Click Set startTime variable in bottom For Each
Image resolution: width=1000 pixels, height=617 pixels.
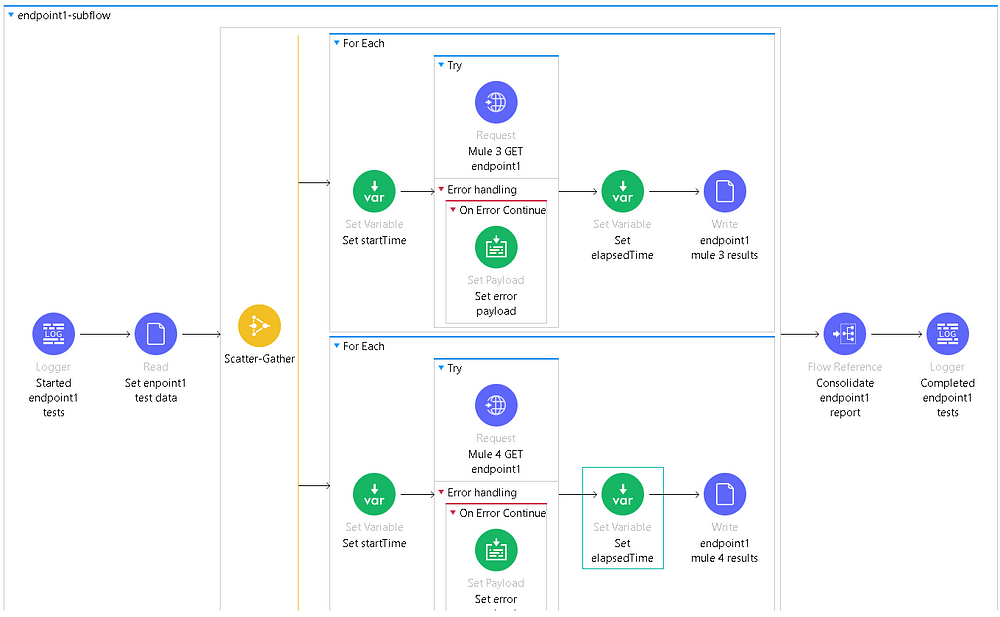pos(374,494)
